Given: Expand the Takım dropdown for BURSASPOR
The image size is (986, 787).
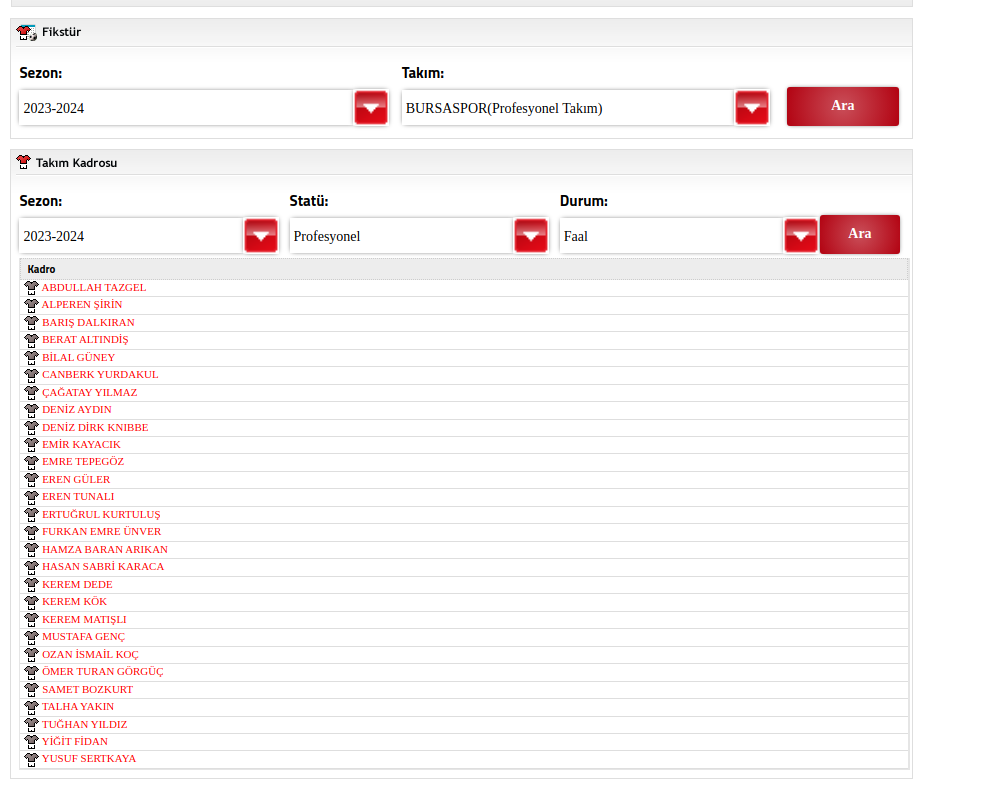Looking at the screenshot, I should [751, 108].
